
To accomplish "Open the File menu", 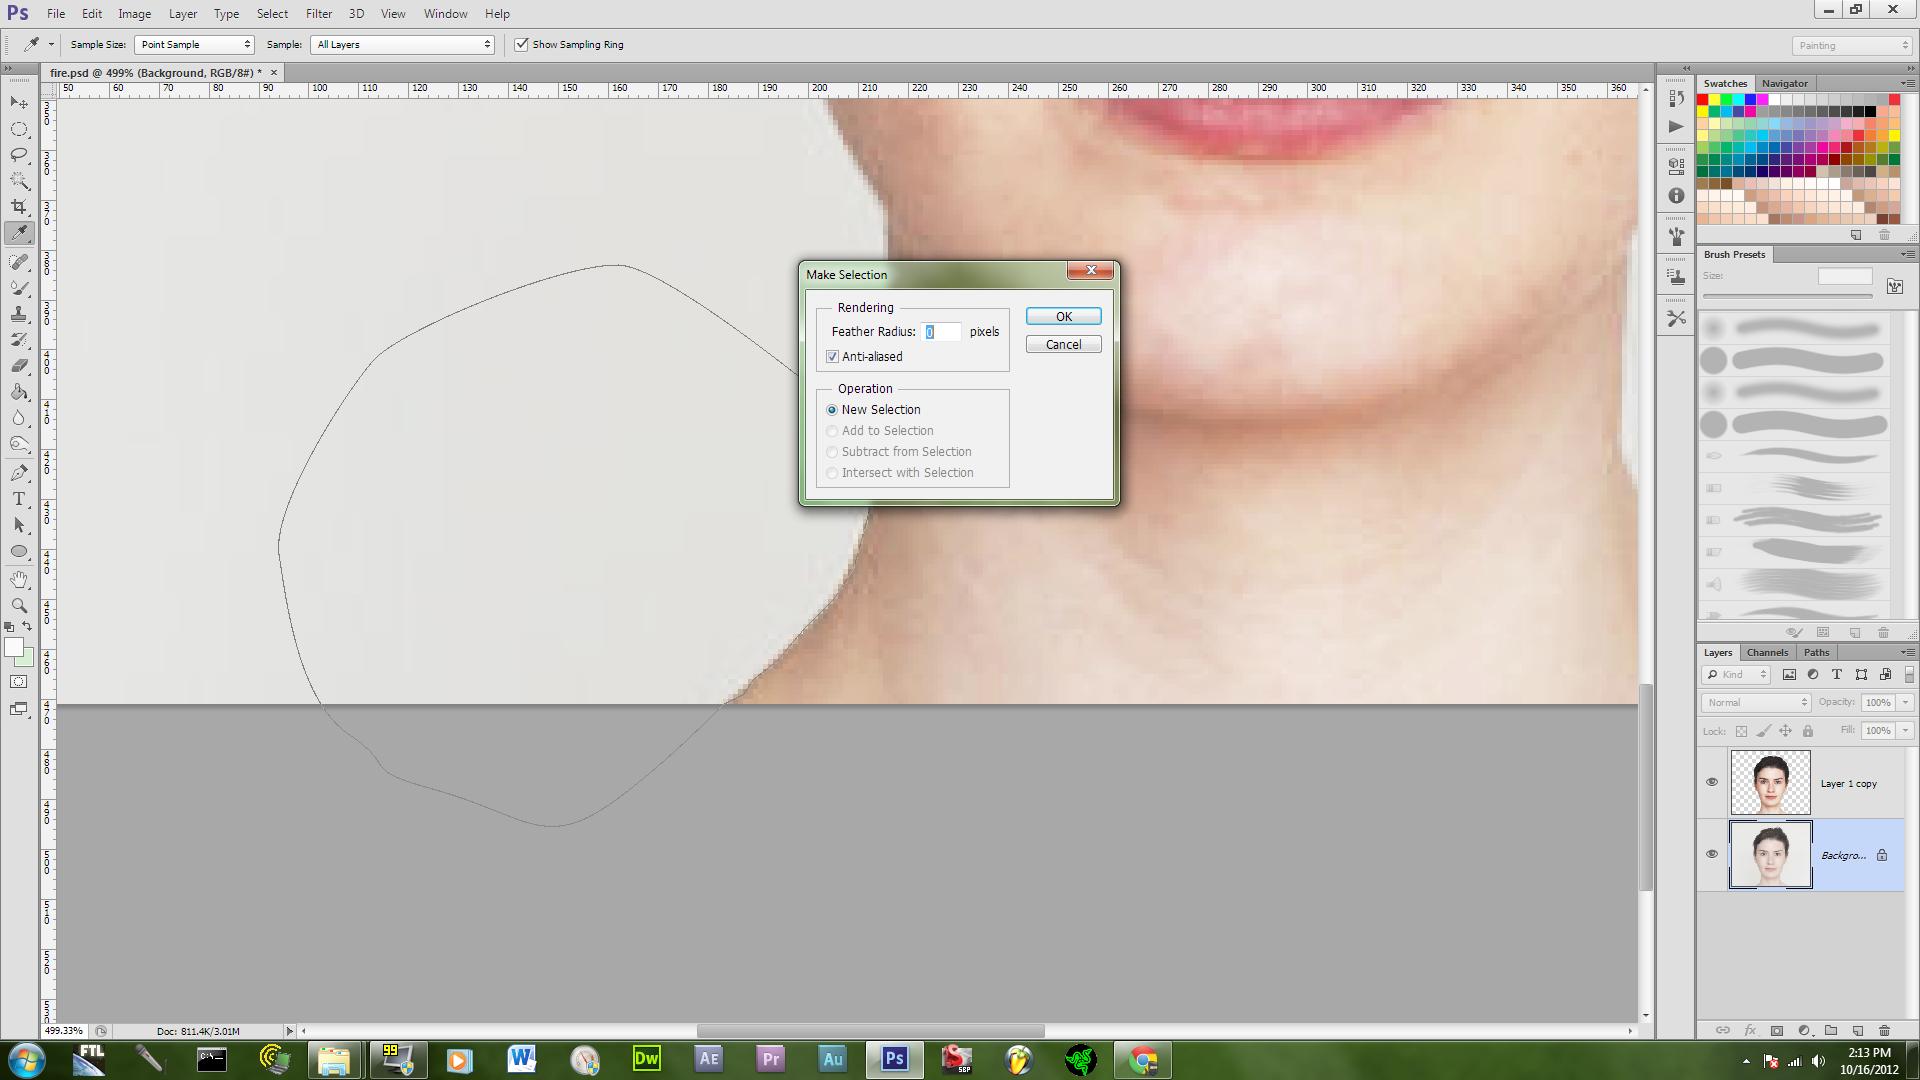I will [56, 14].
